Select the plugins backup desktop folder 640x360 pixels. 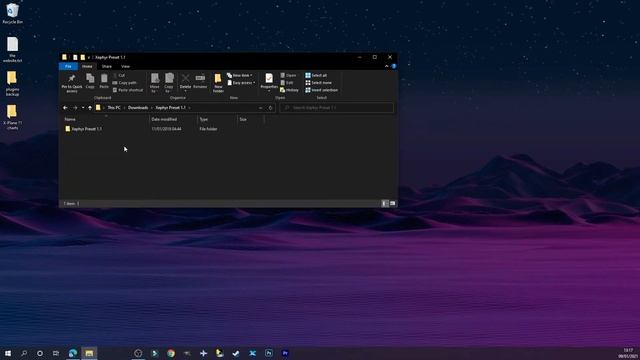[x=12, y=84]
